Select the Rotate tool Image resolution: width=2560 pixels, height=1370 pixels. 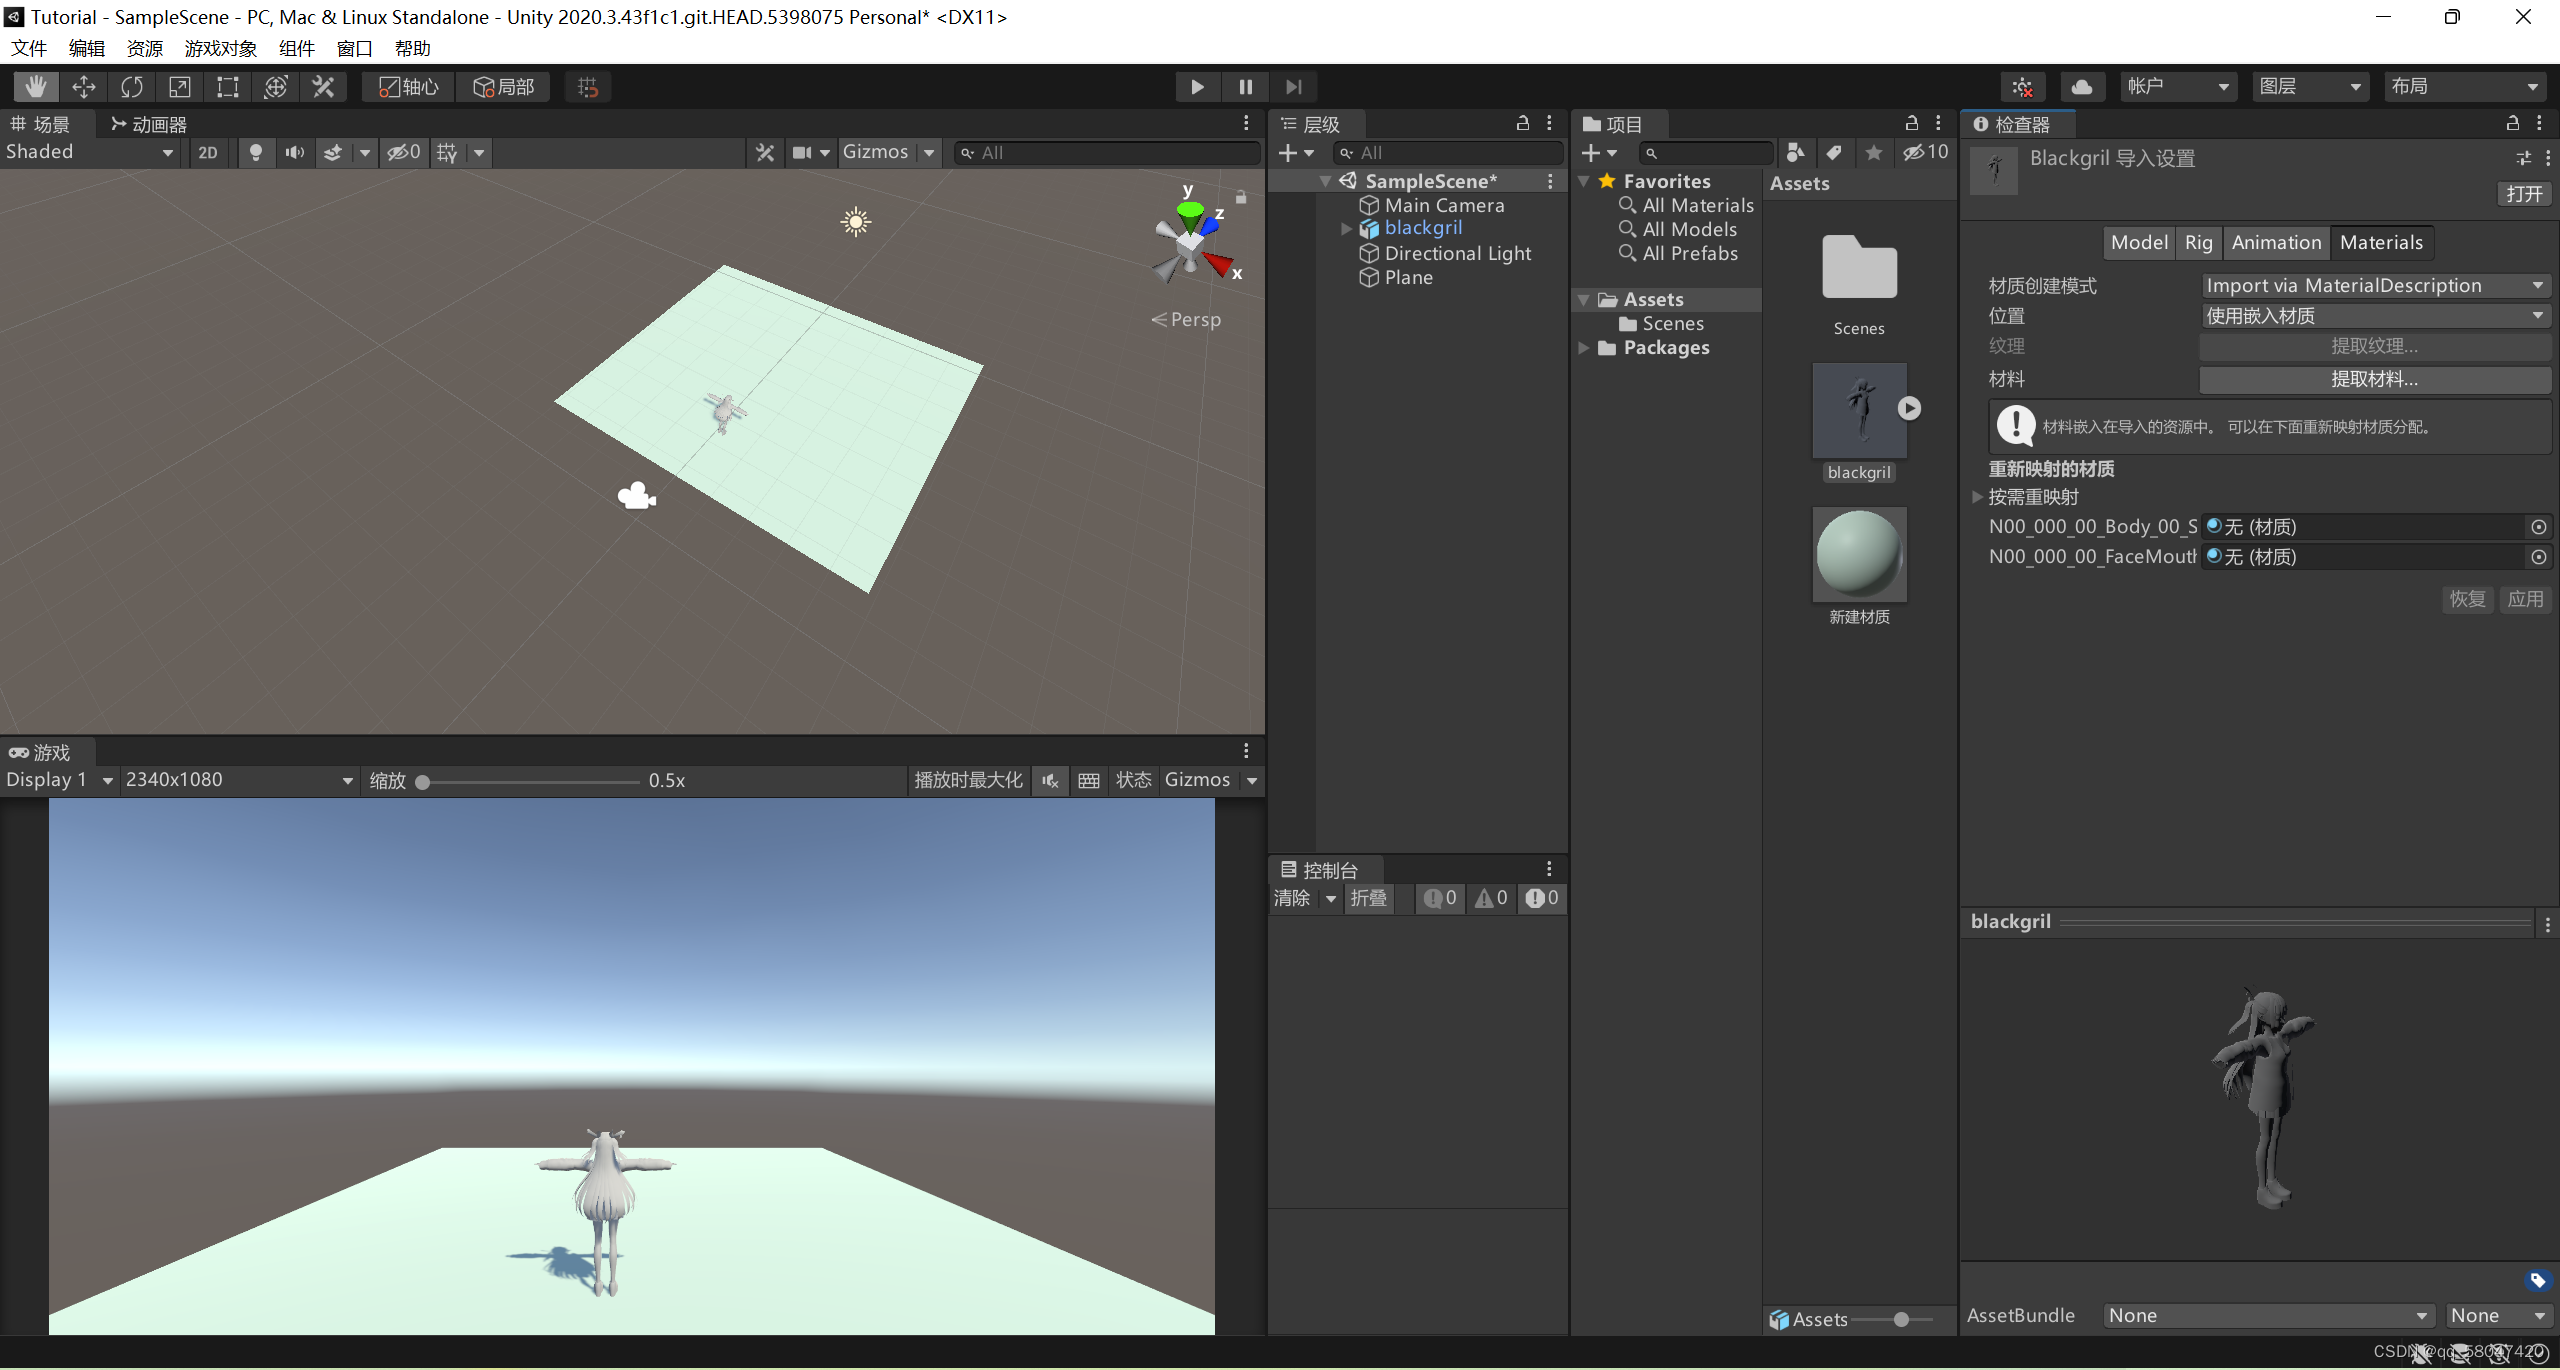click(x=132, y=87)
